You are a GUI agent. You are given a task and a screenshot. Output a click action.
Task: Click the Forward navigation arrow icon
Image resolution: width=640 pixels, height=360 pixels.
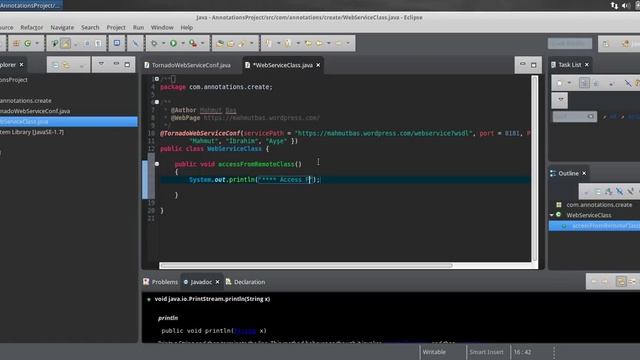point(338,43)
